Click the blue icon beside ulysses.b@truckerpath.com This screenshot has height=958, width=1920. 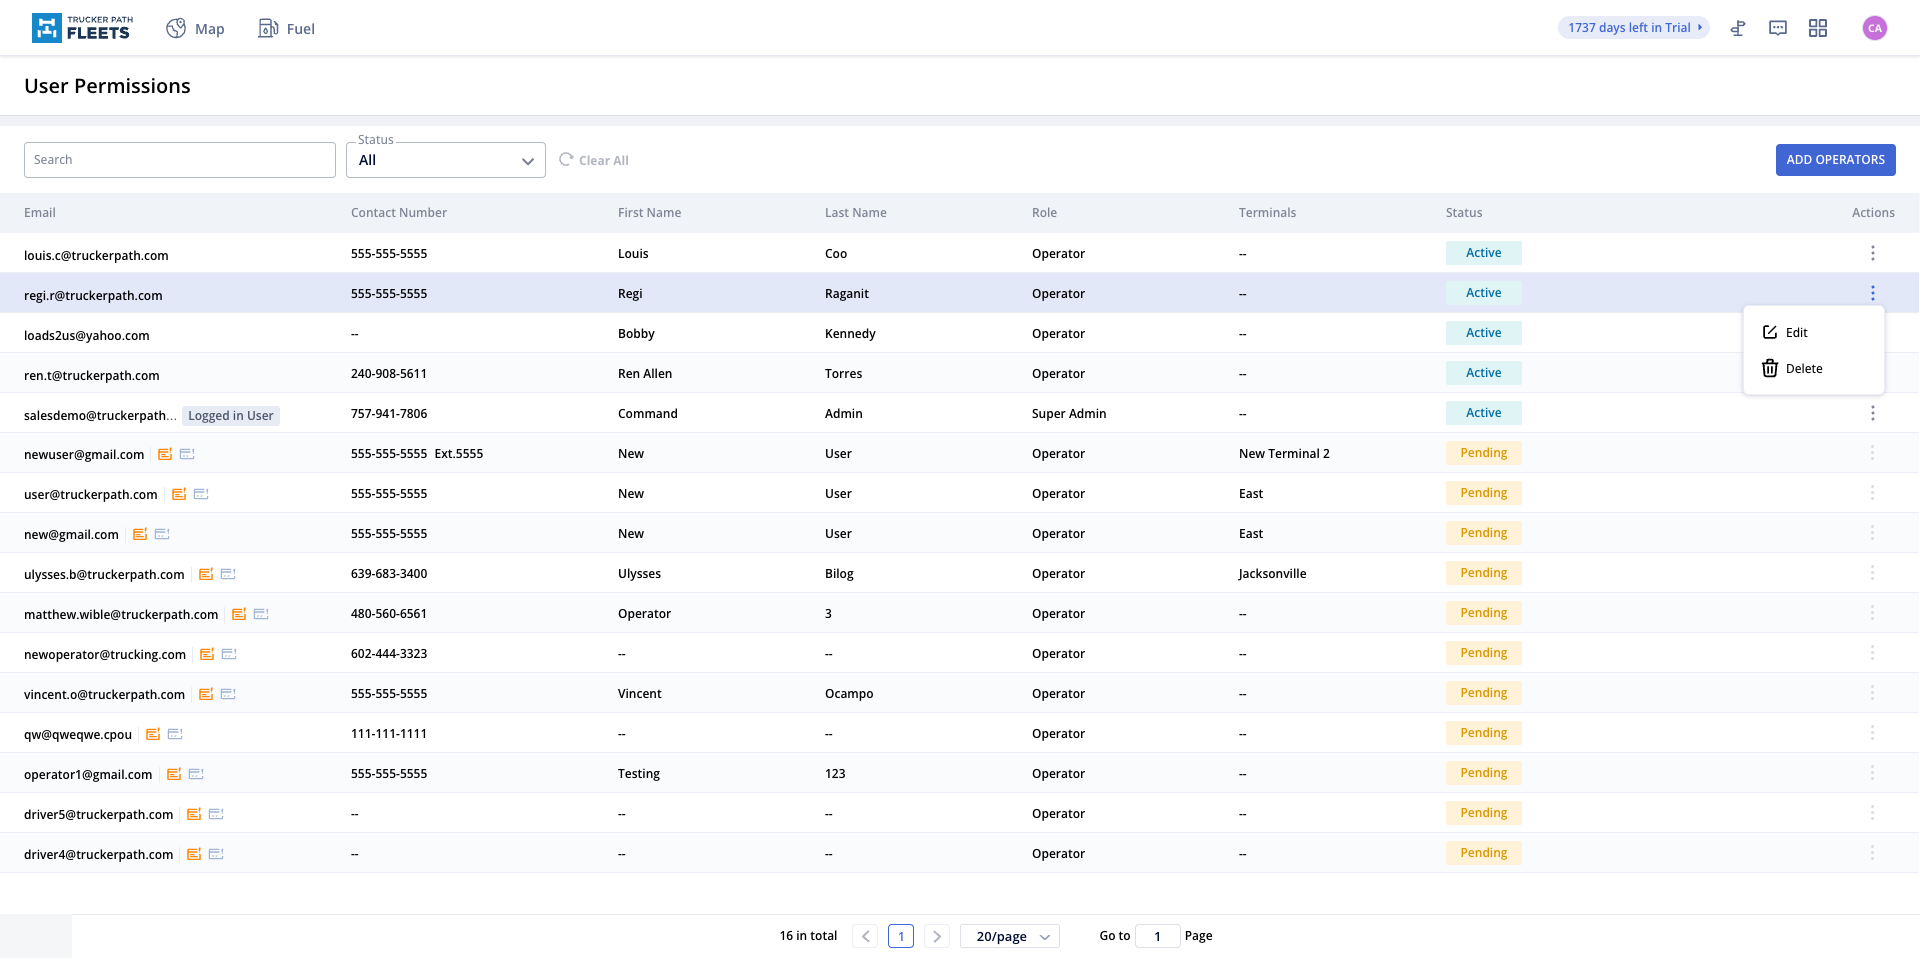228,574
